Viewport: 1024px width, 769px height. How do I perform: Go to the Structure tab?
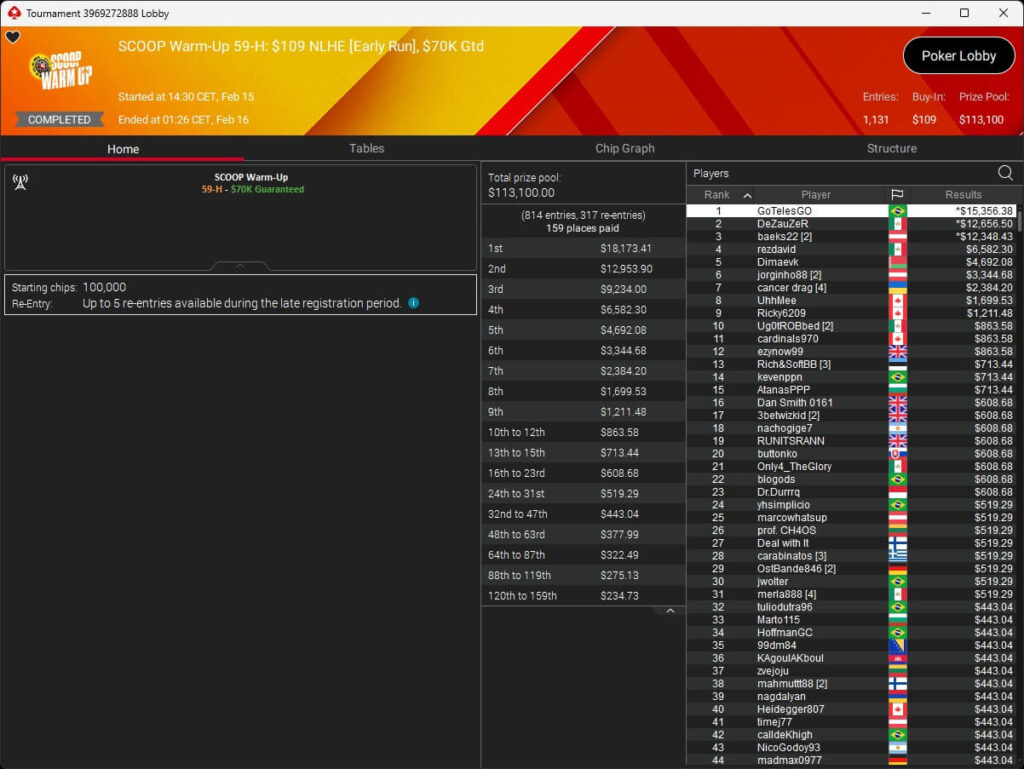[892, 148]
